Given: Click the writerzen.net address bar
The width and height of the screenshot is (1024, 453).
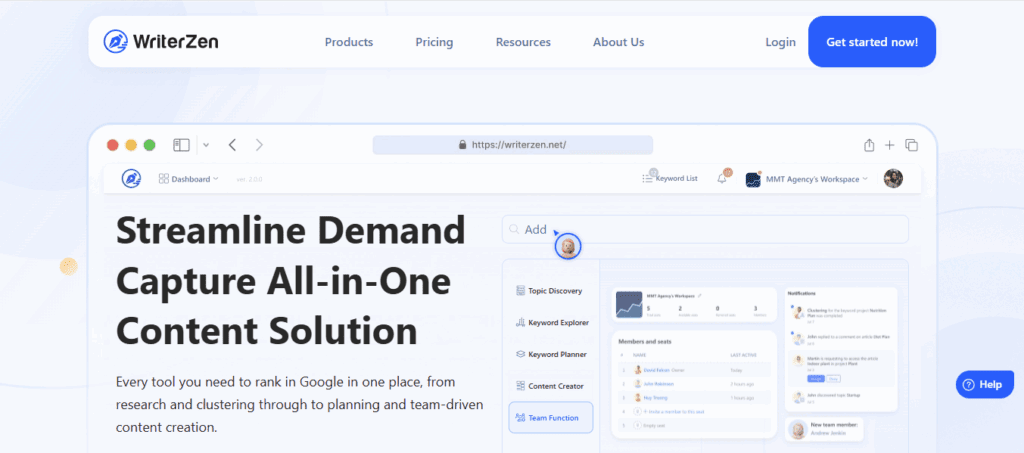Looking at the screenshot, I should [513, 145].
